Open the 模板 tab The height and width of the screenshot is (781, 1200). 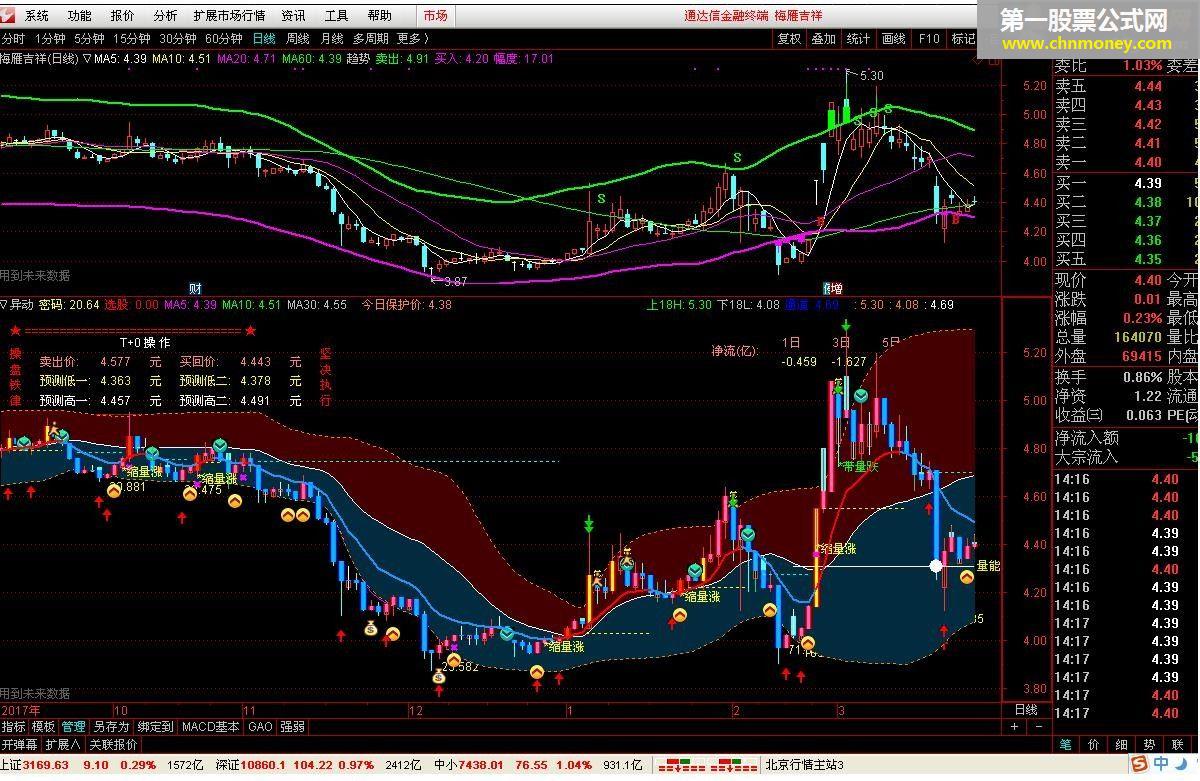(43, 727)
